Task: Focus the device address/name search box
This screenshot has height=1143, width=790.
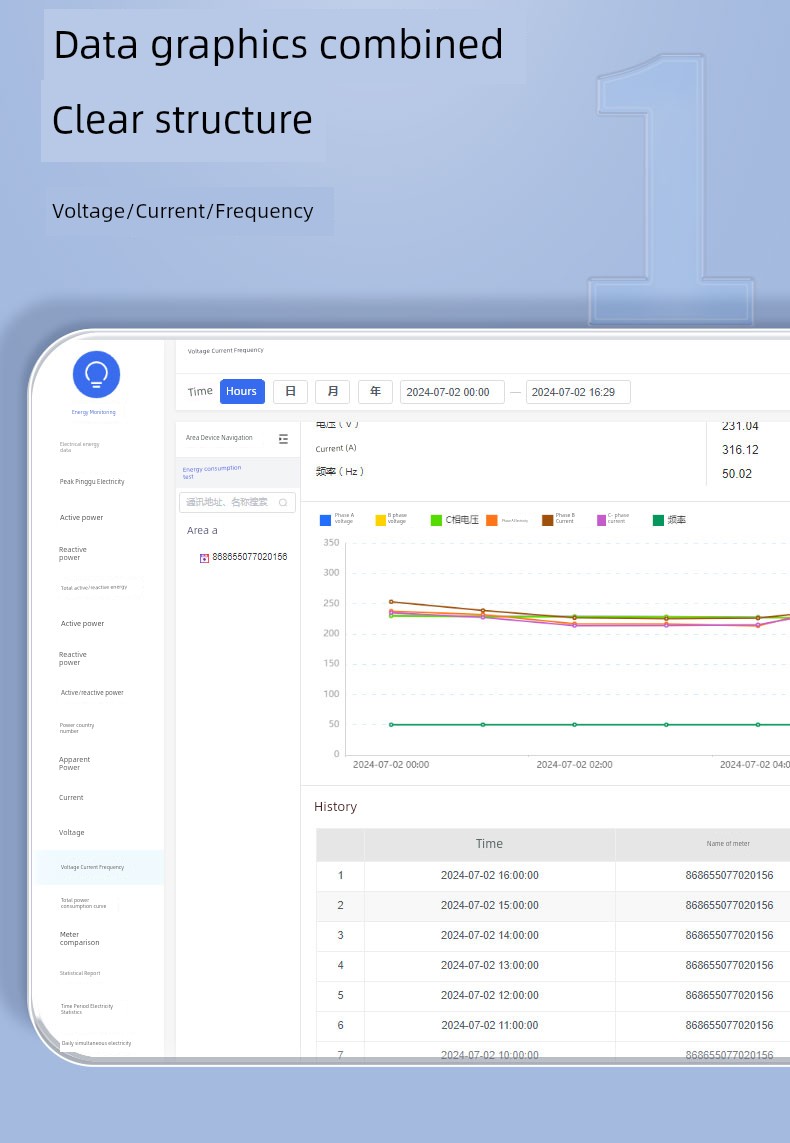Action: pyautogui.click(x=238, y=502)
